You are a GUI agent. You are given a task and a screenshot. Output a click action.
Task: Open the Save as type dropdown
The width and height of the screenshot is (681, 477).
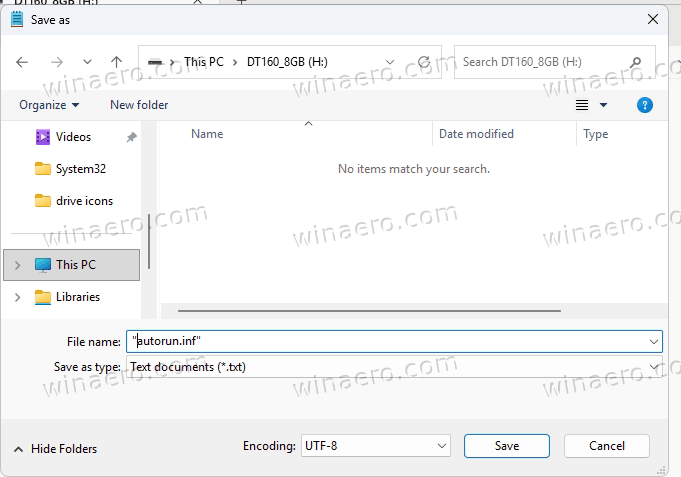(394, 367)
